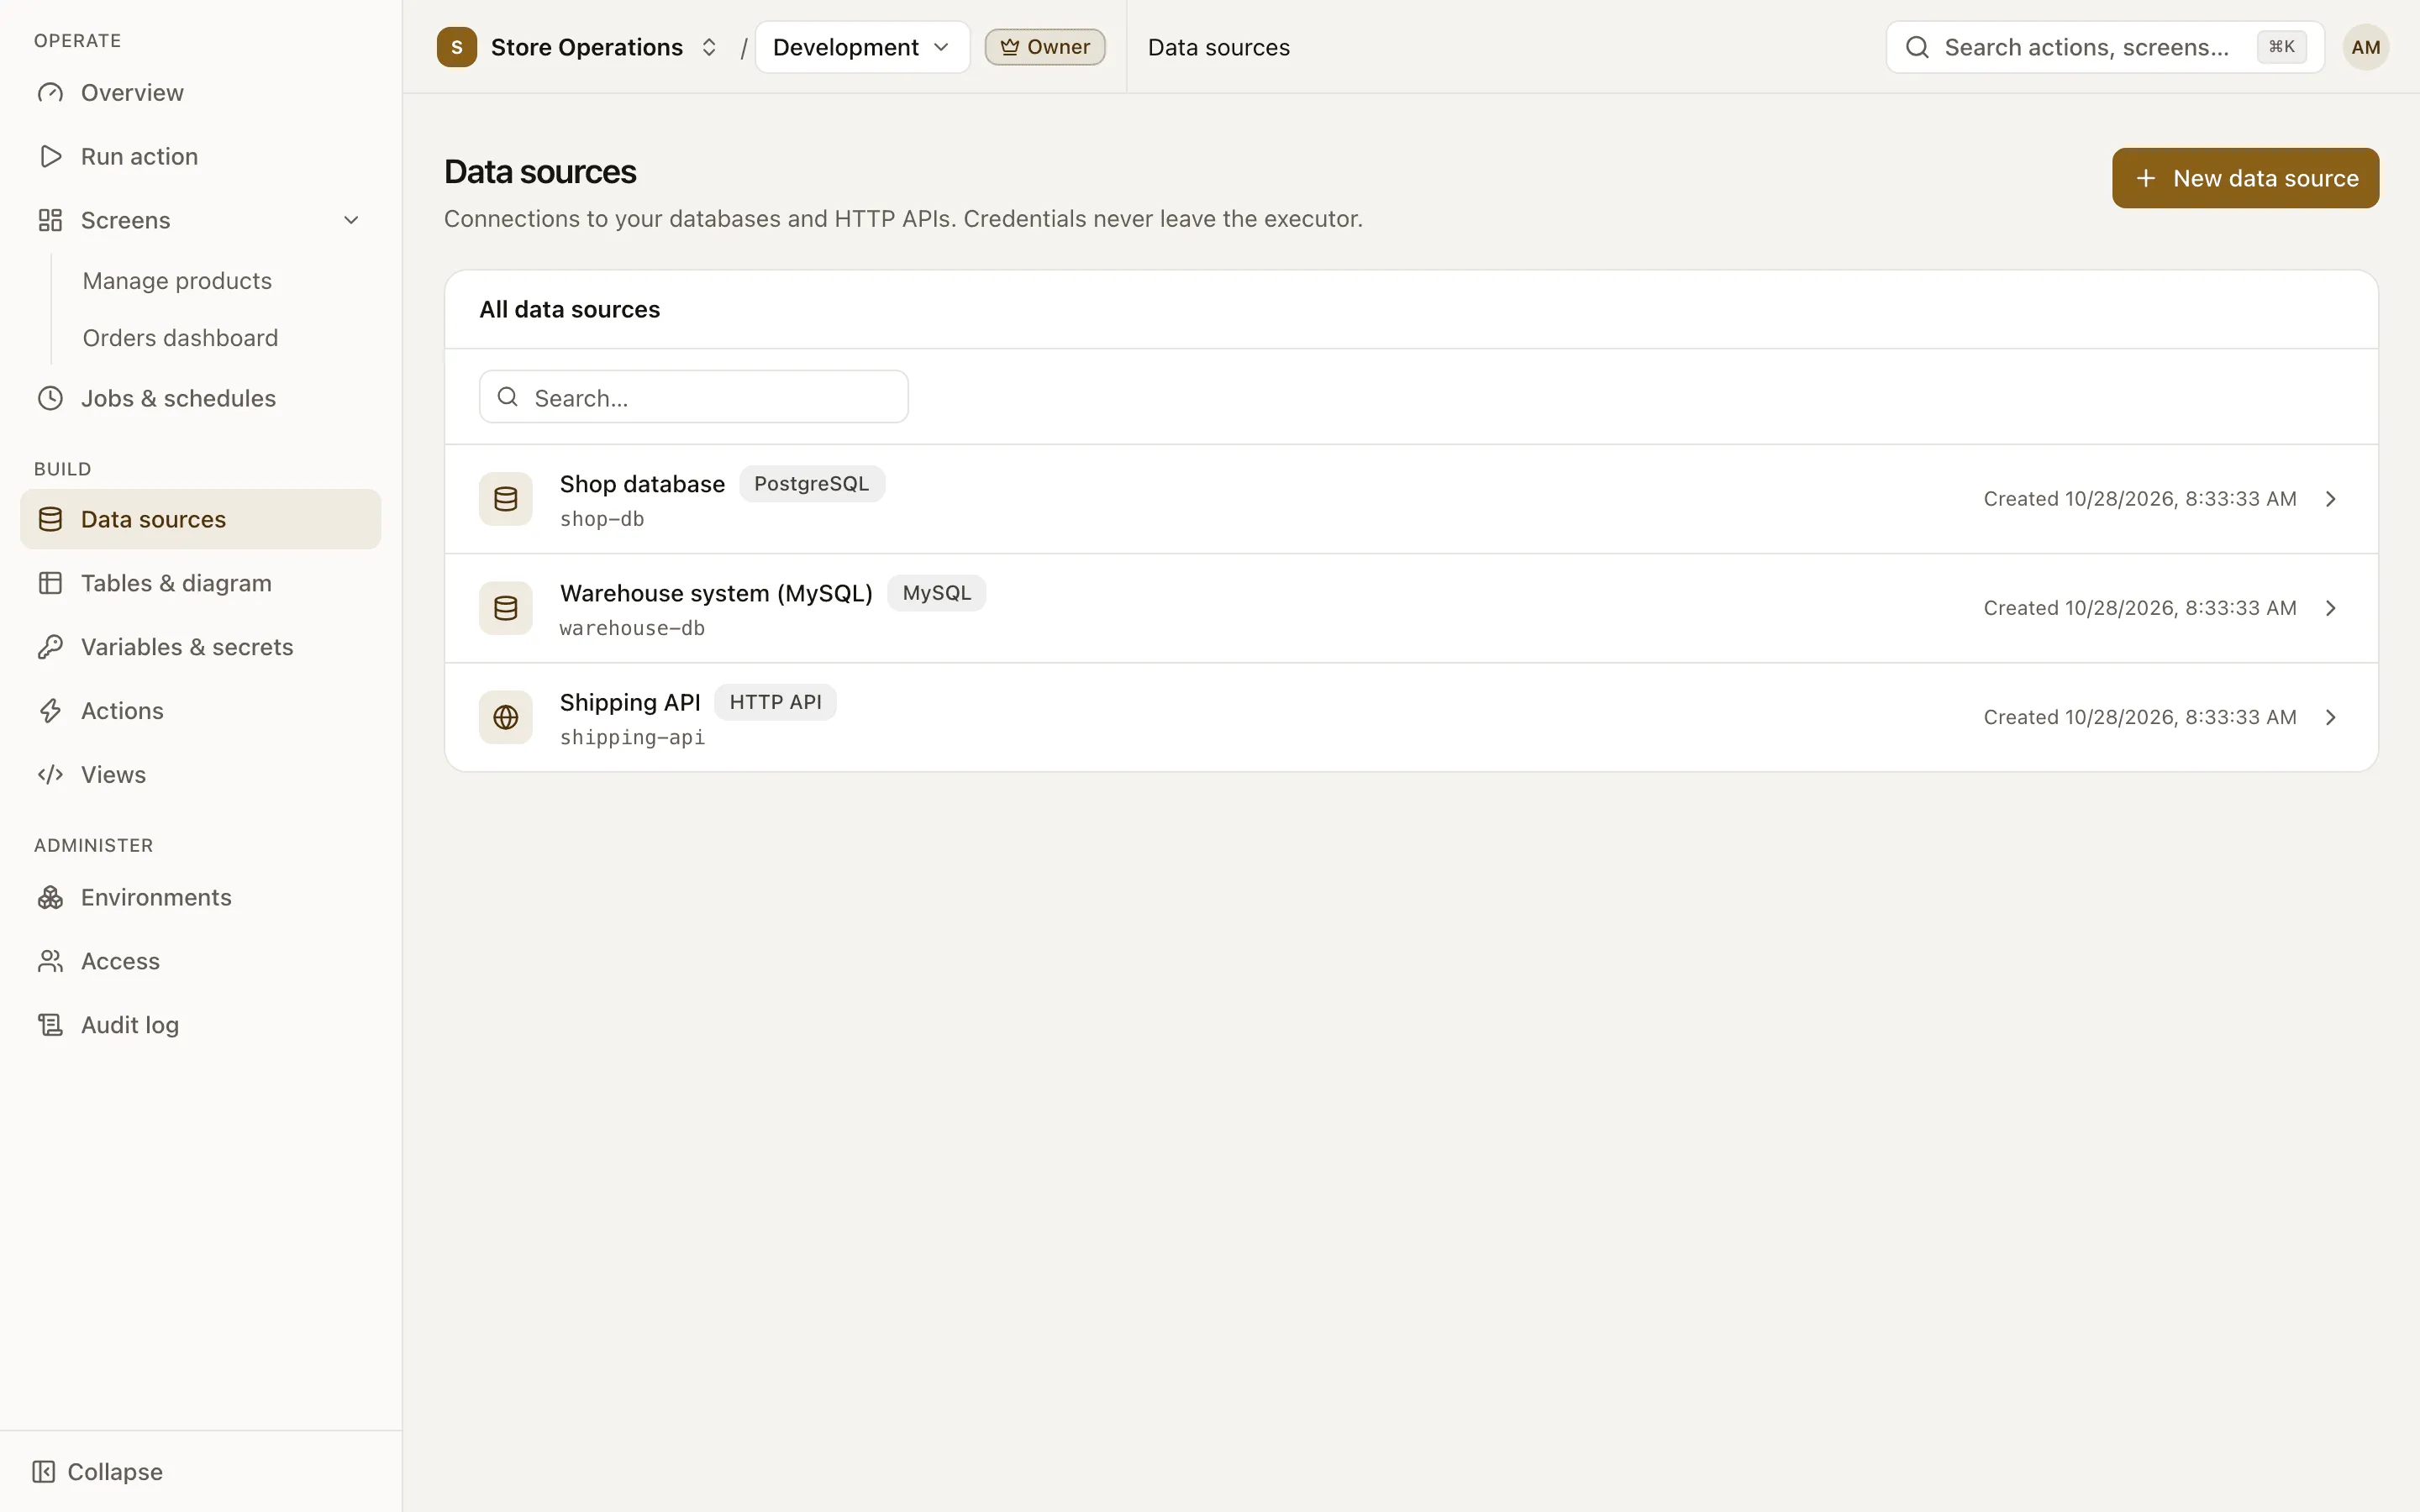The image size is (2420, 1512).
Task: Click the Data sources breadcrumb label
Action: pyautogui.click(x=1219, y=47)
